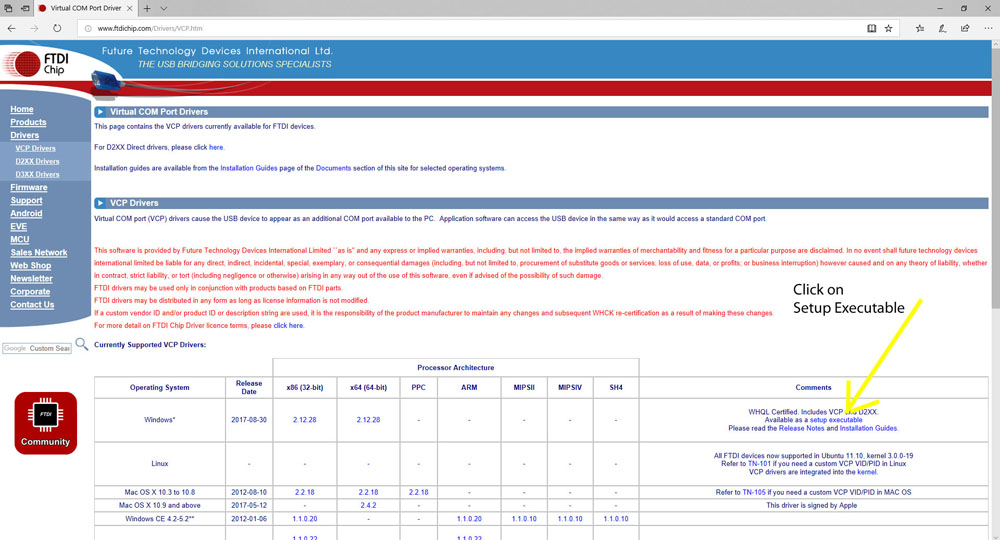Open the TN-101 technical note link
The height and width of the screenshot is (540, 1000).
760,463
